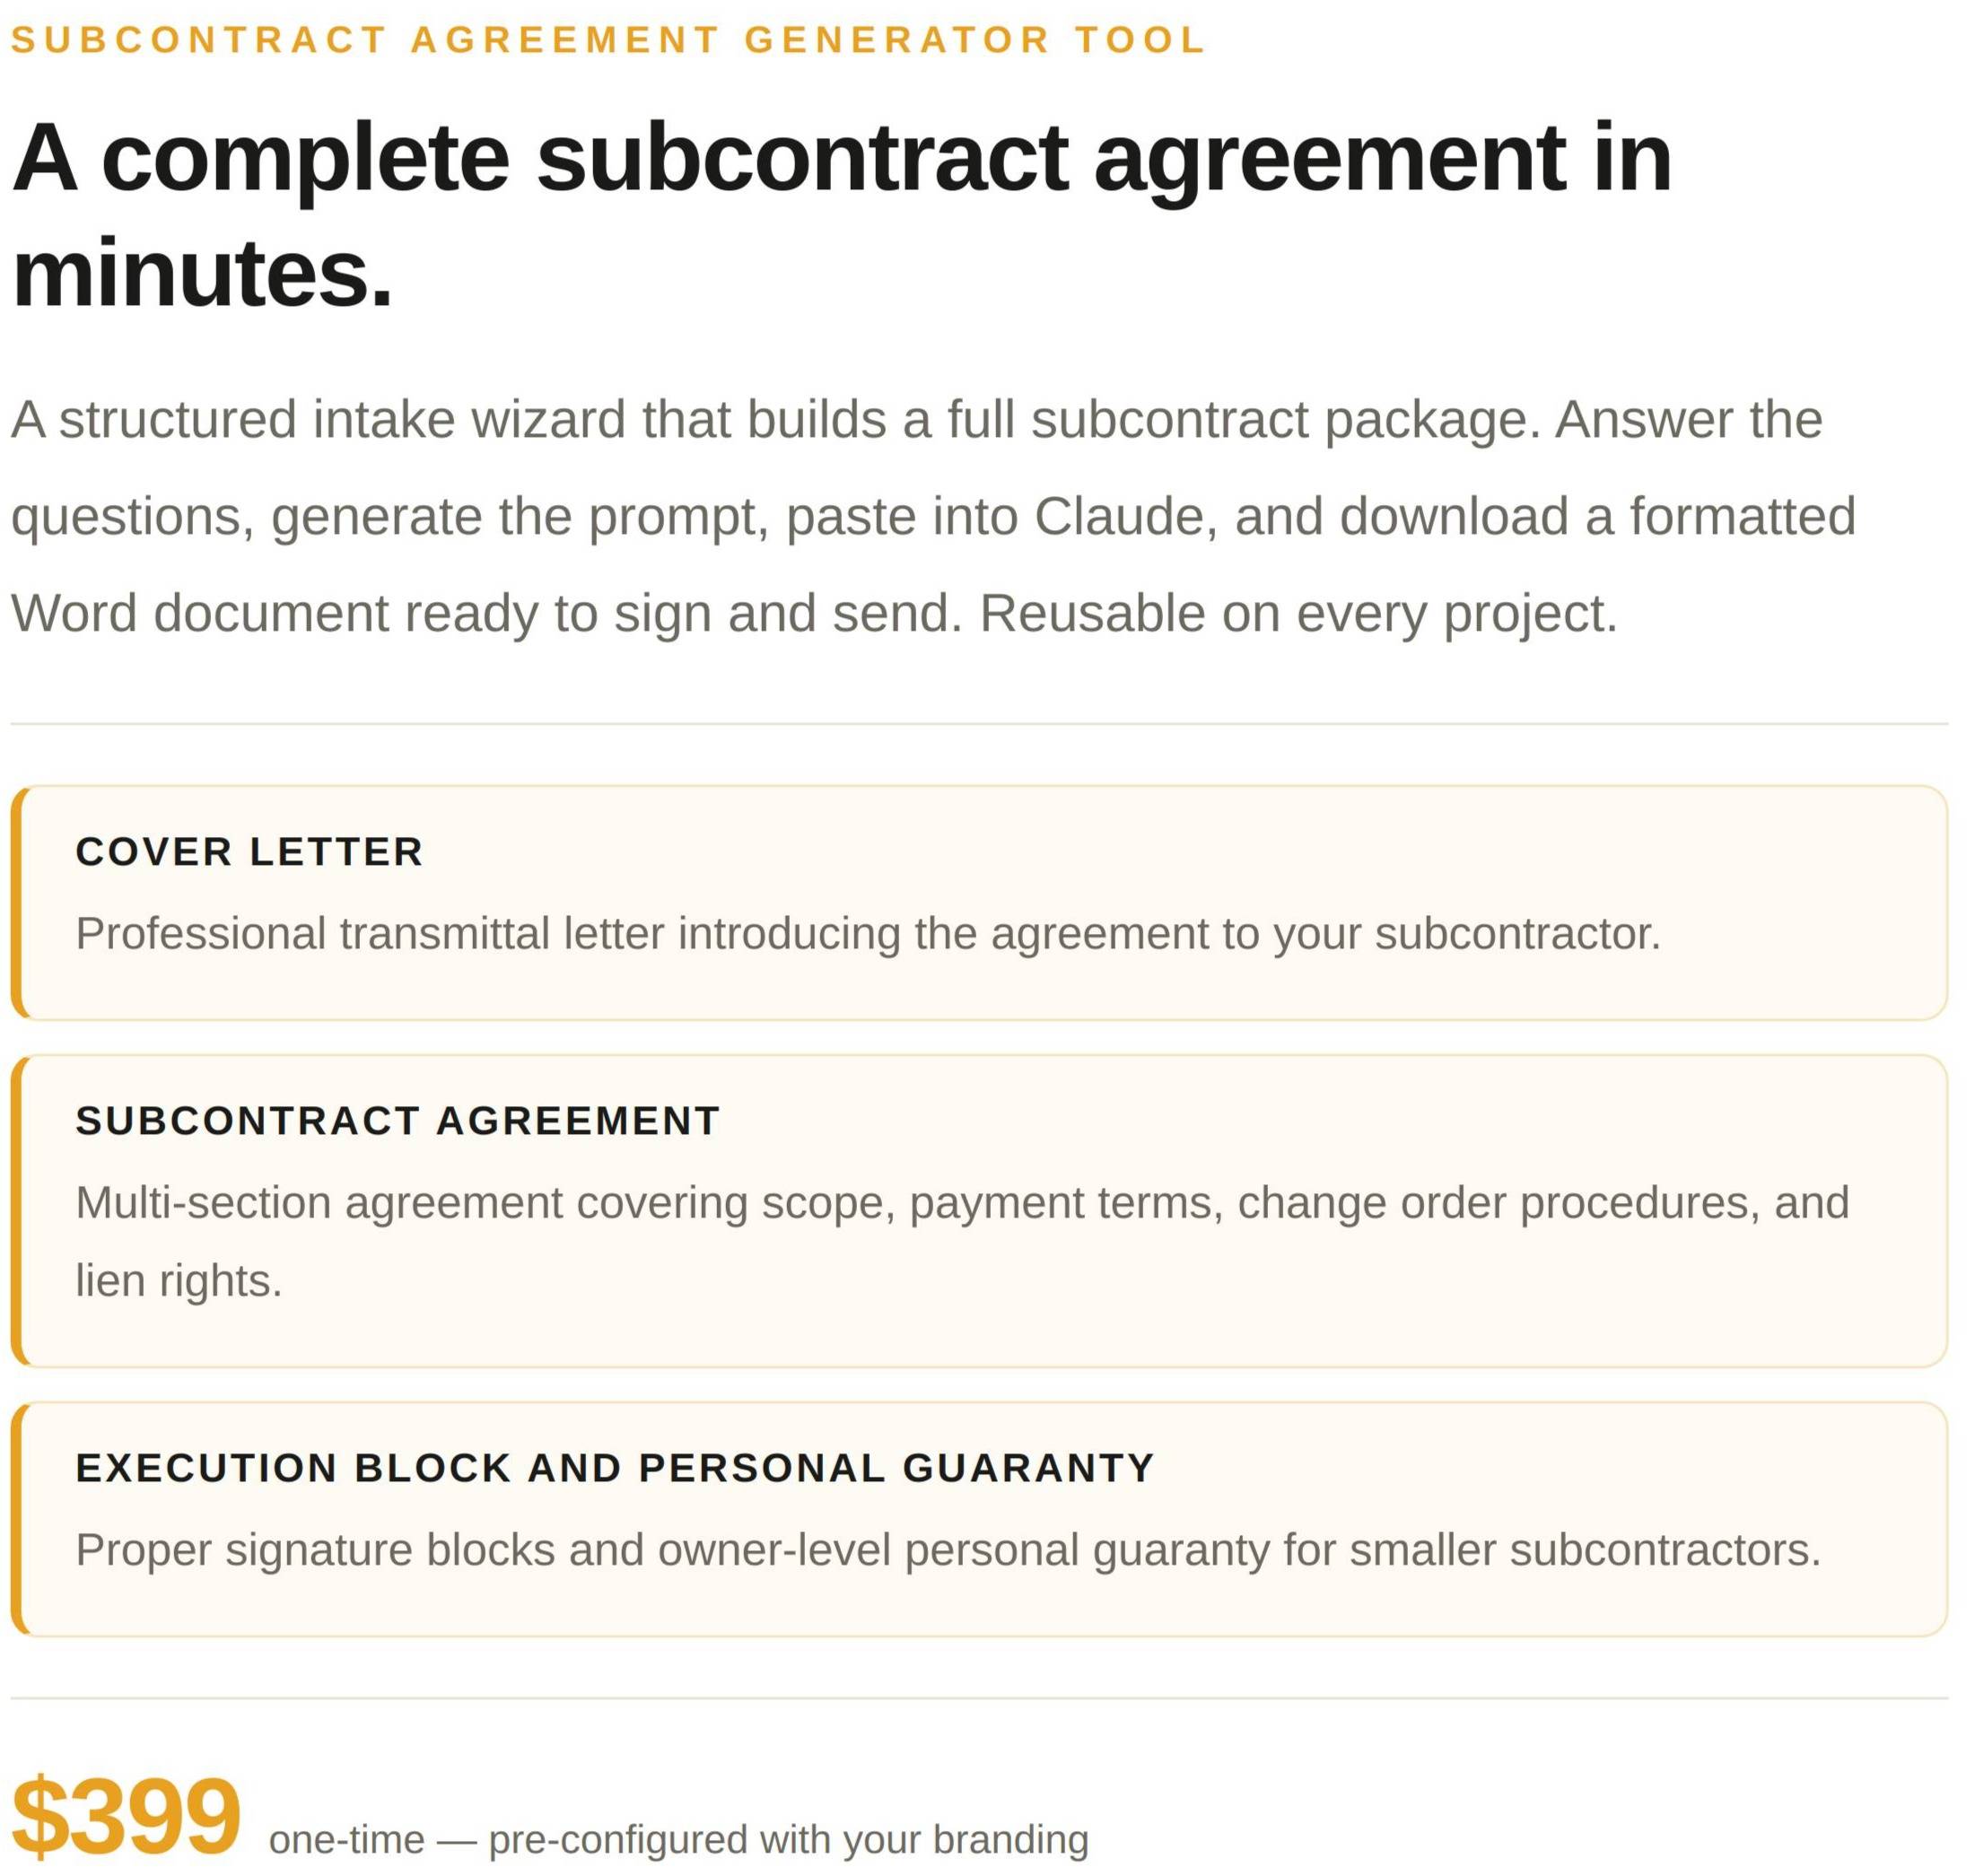Click the multi-section agreement description text

coord(961,1203)
